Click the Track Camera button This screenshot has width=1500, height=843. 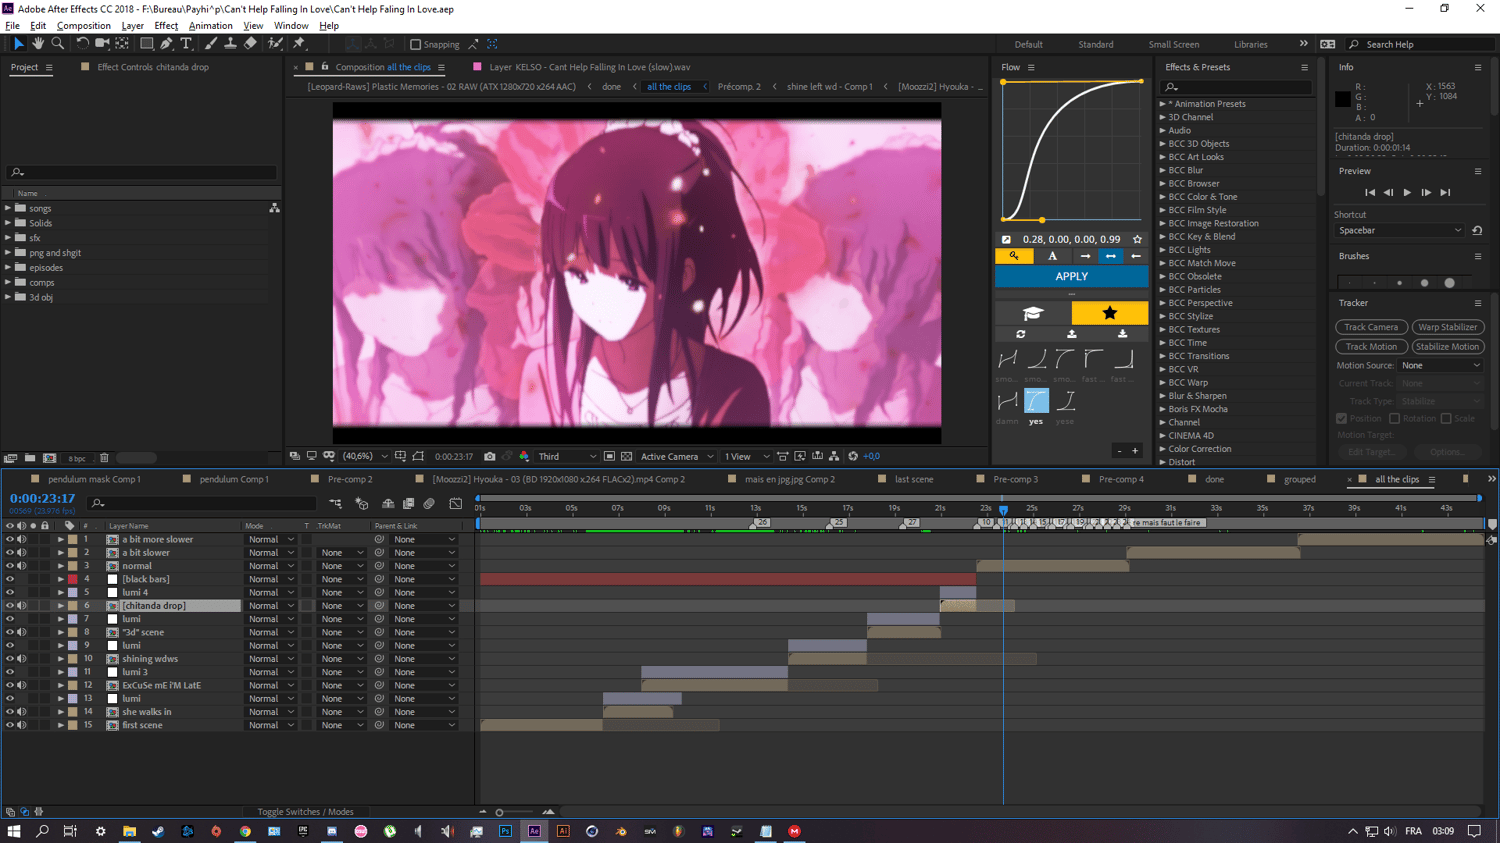(x=1371, y=327)
